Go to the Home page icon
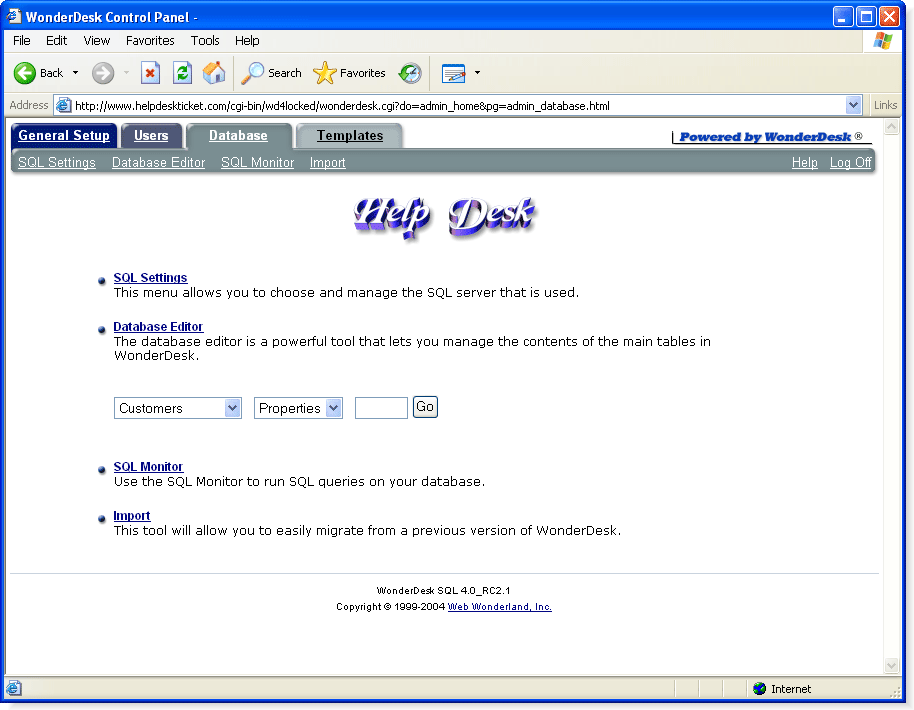Image resolution: width=914 pixels, height=710 pixels. coord(214,73)
